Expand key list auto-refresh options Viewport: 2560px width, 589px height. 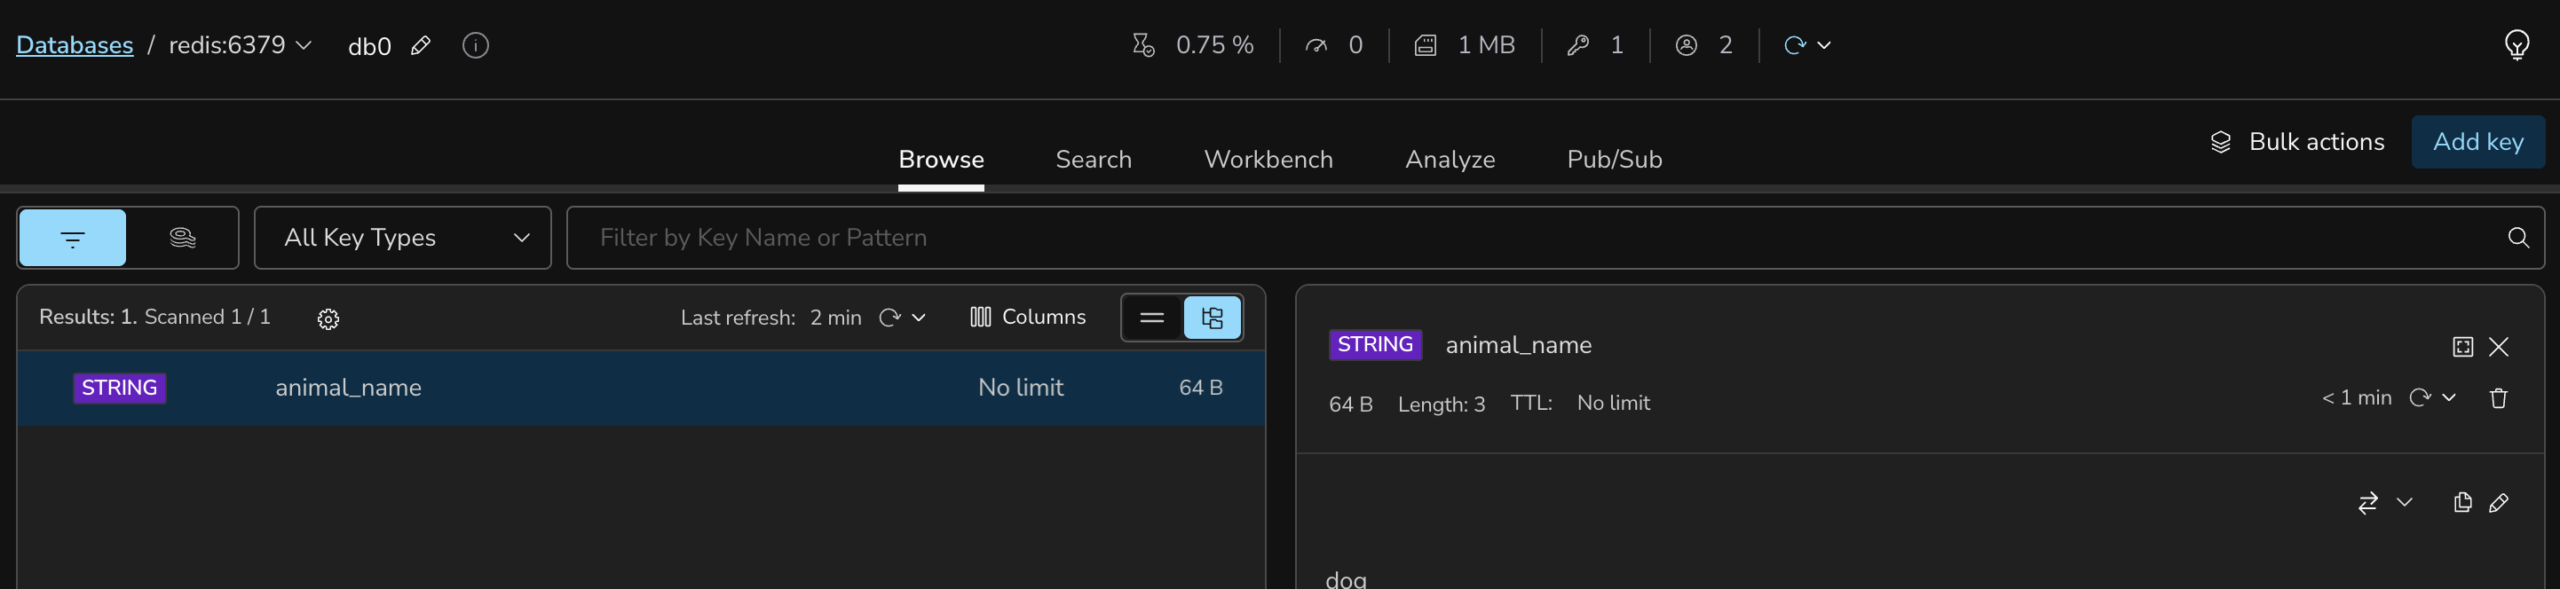pyautogui.click(x=919, y=318)
